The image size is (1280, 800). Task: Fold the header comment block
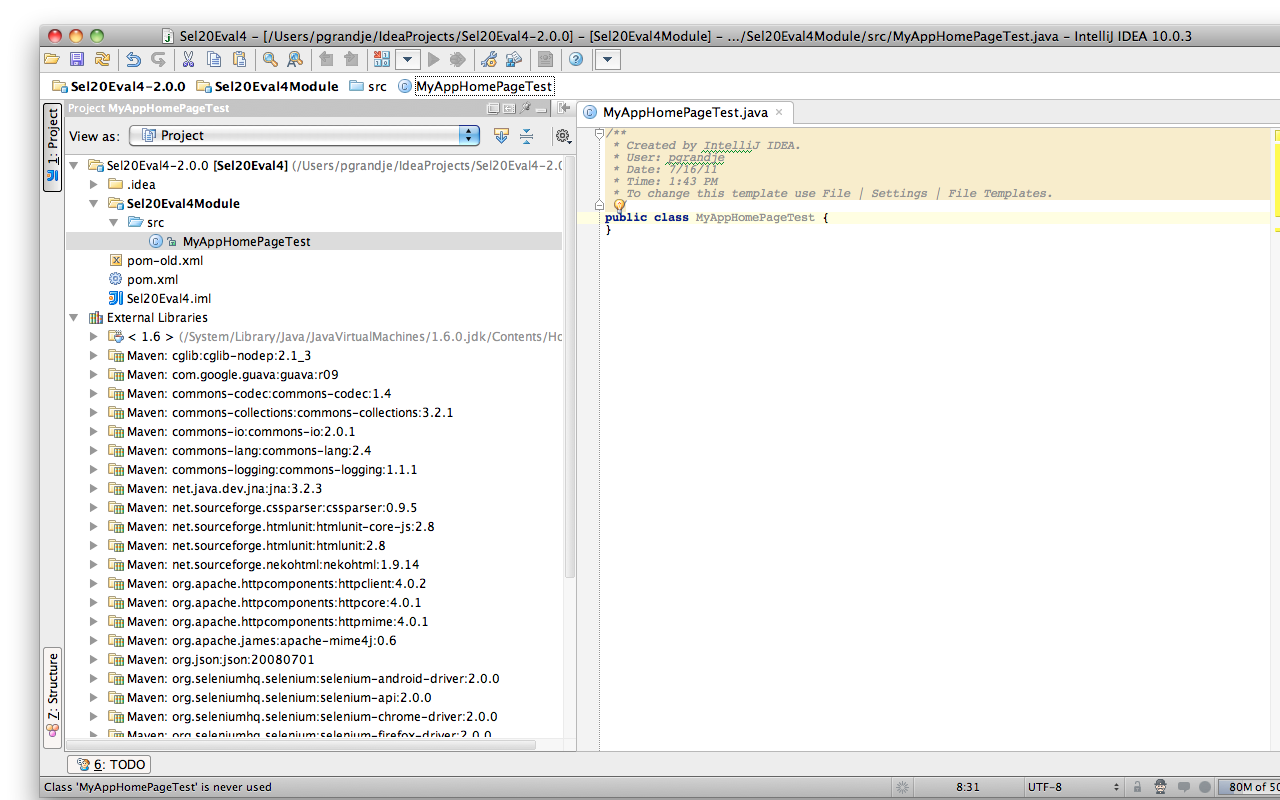click(599, 133)
